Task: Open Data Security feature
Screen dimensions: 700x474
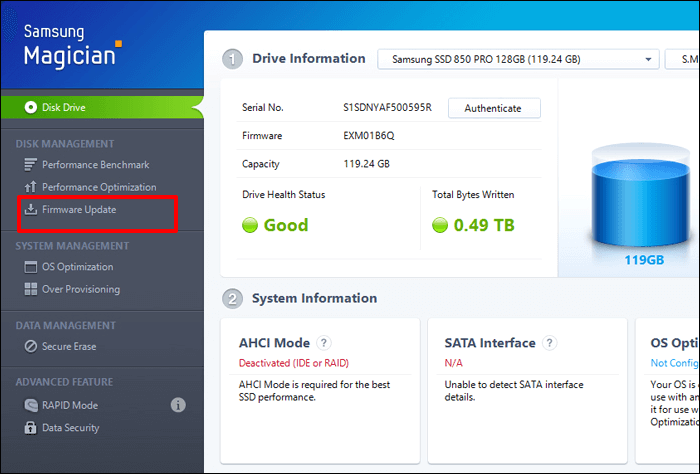Action: click(71, 428)
